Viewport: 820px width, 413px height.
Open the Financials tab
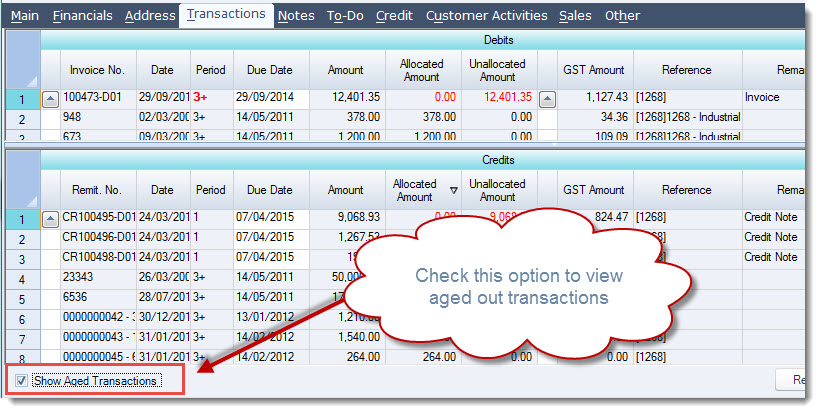(x=83, y=16)
